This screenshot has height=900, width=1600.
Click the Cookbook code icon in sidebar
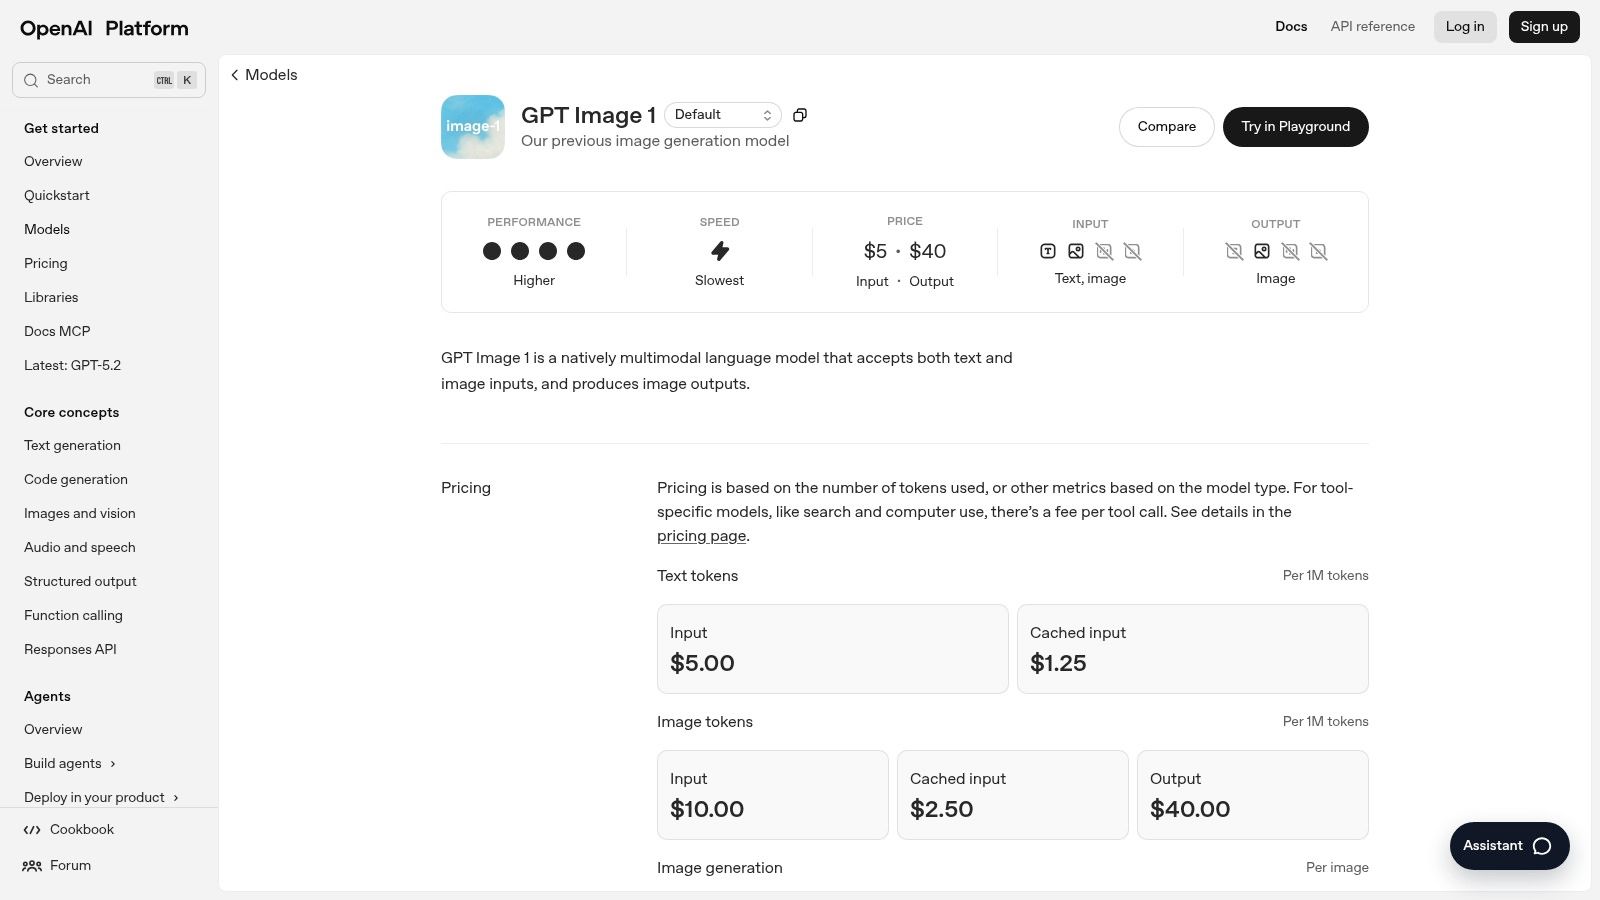click(32, 830)
